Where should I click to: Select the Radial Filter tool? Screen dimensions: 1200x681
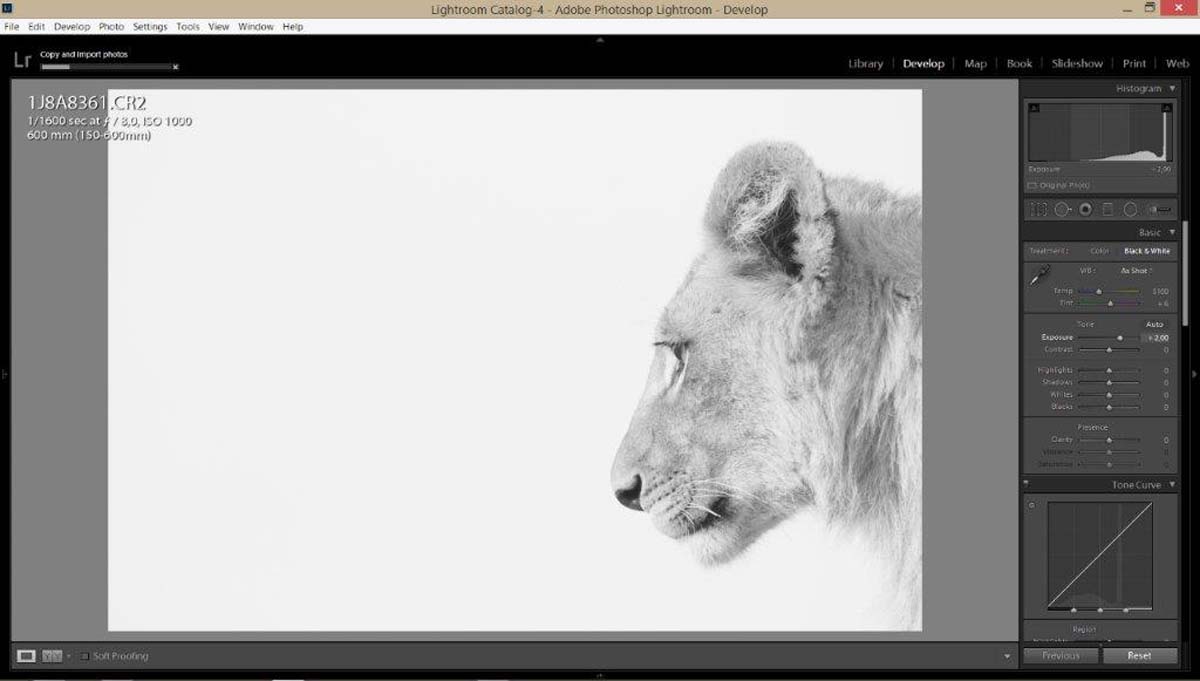tap(1130, 210)
